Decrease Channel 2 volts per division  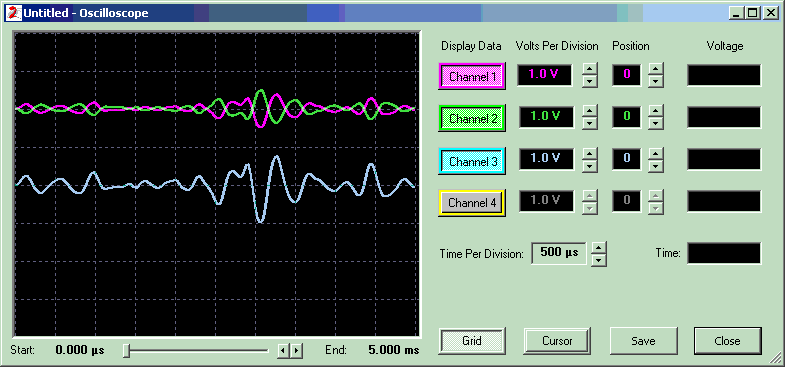[x=590, y=123]
